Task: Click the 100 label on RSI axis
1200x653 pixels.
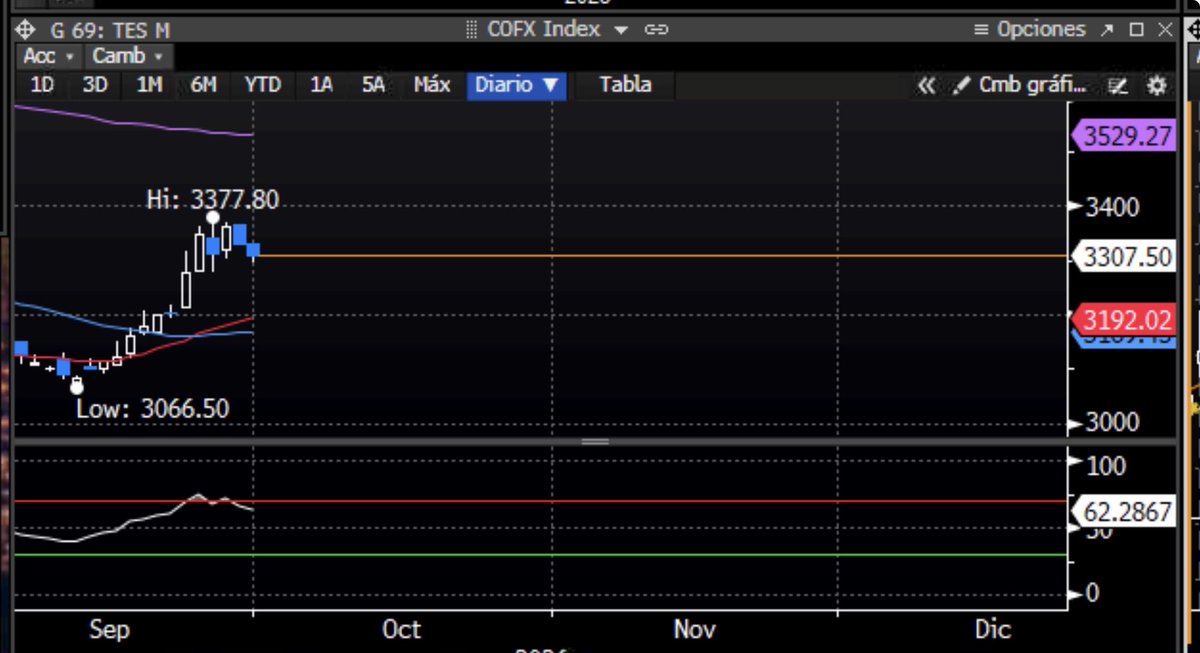Action: click(1105, 465)
